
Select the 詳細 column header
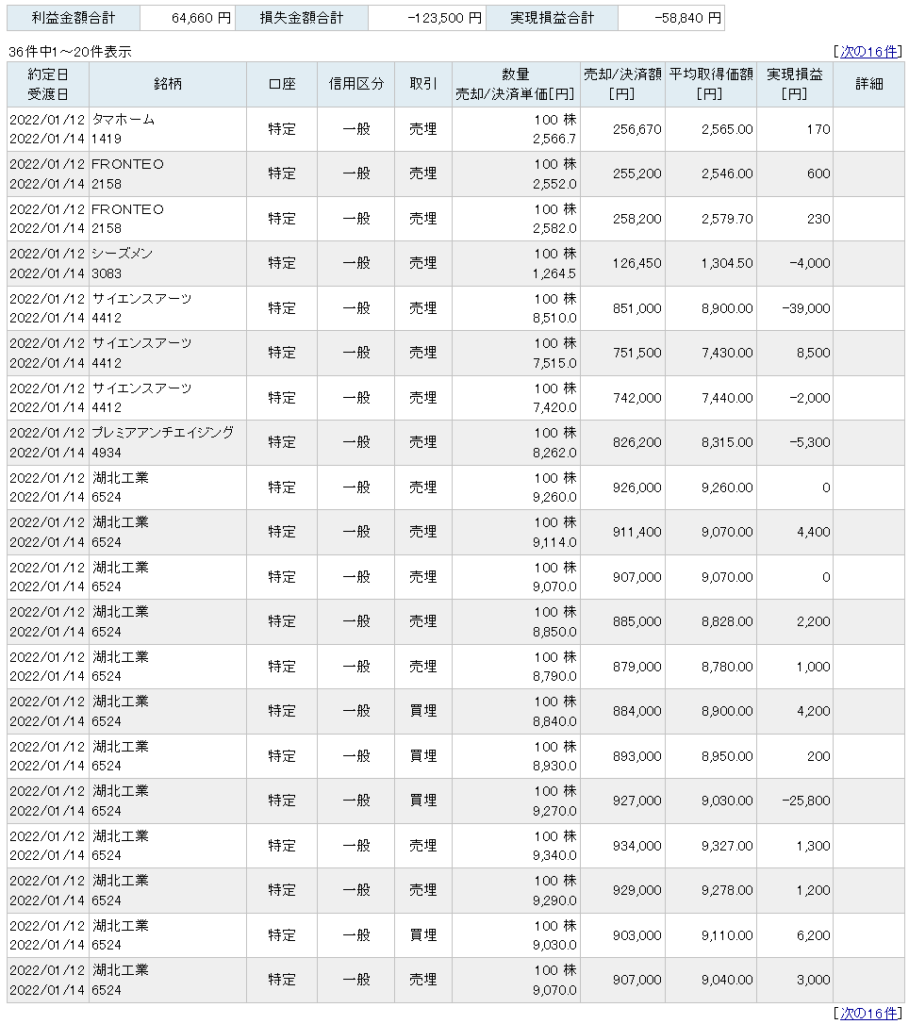869,84
